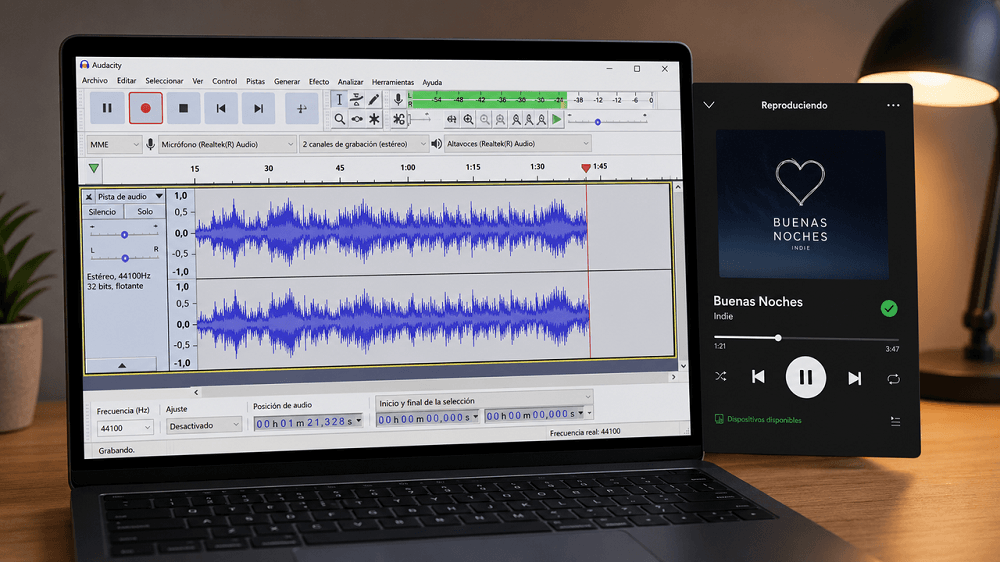The width and height of the screenshot is (1000, 562).
Task: Pause Buenas Noches in Spotify
Action: (x=805, y=378)
